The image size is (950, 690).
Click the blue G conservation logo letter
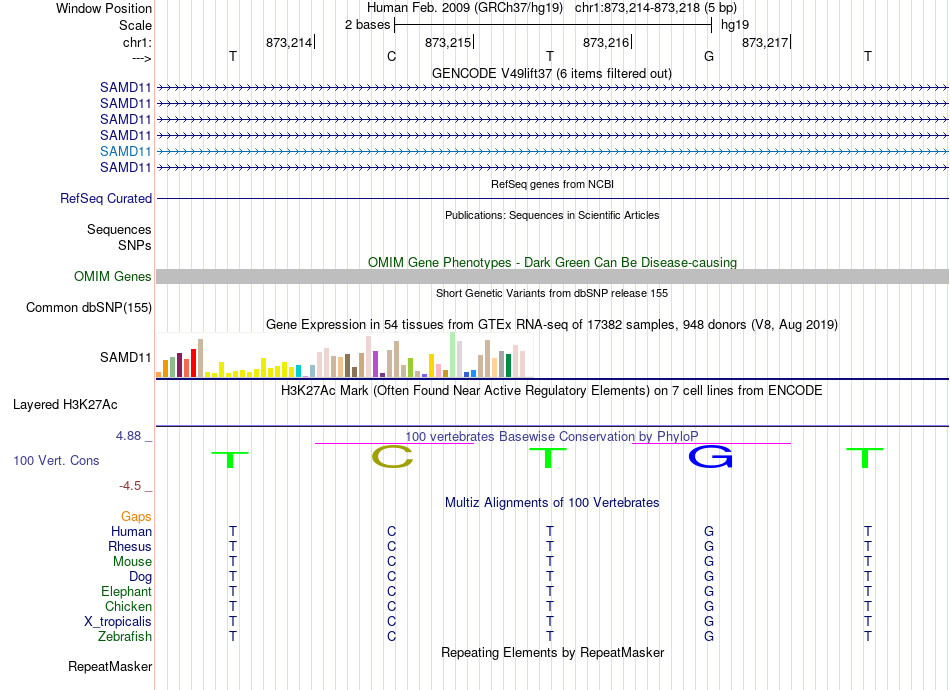pos(710,457)
